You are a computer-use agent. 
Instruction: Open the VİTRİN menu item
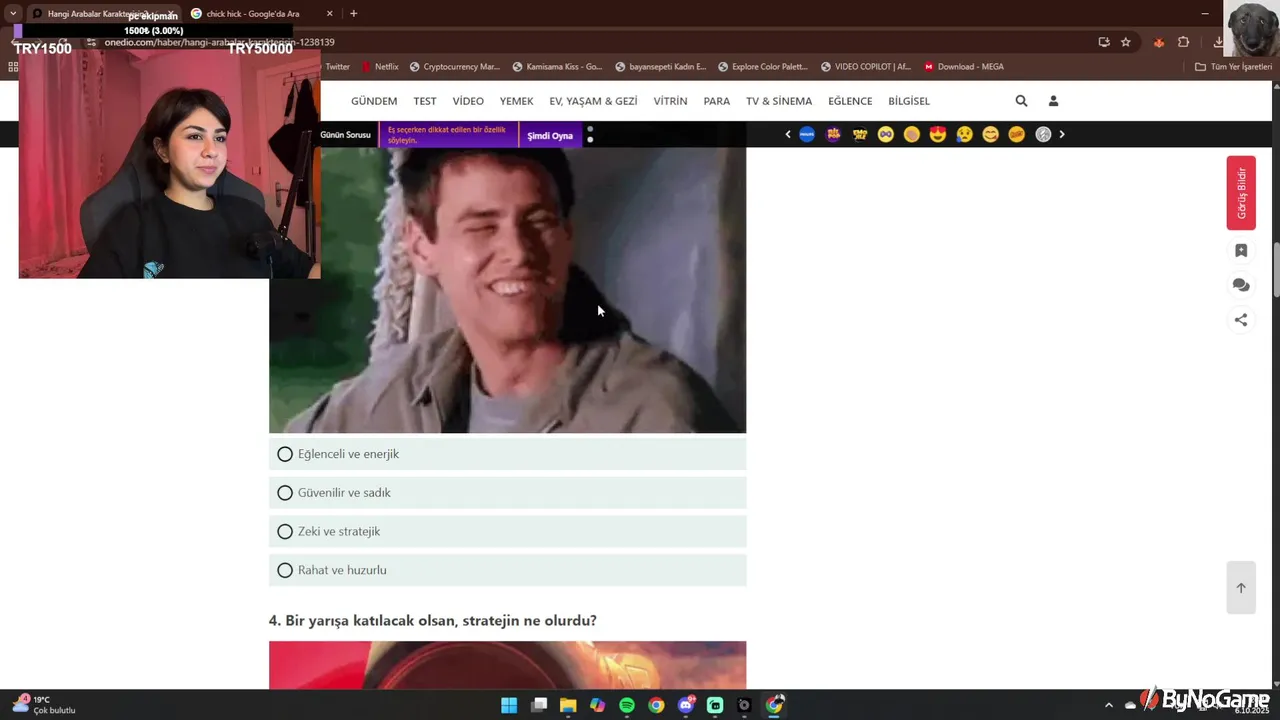point(670,101)
